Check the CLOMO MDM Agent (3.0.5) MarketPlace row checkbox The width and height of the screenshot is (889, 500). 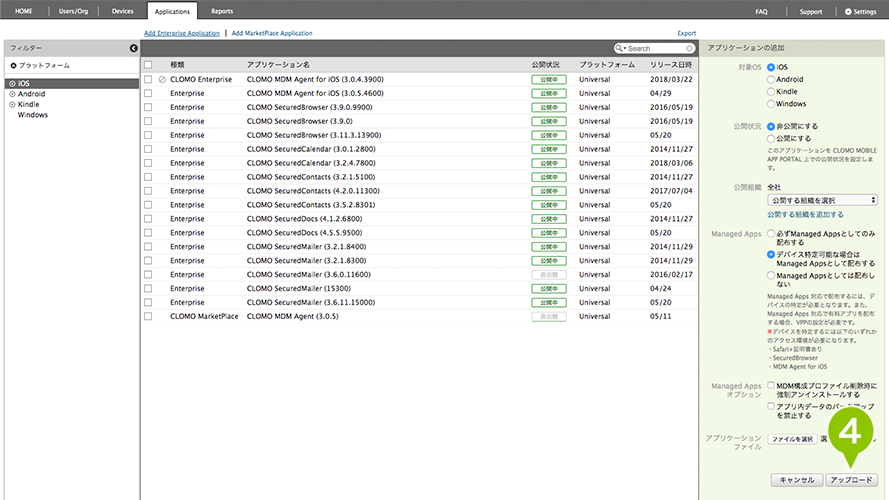point(148,316)
